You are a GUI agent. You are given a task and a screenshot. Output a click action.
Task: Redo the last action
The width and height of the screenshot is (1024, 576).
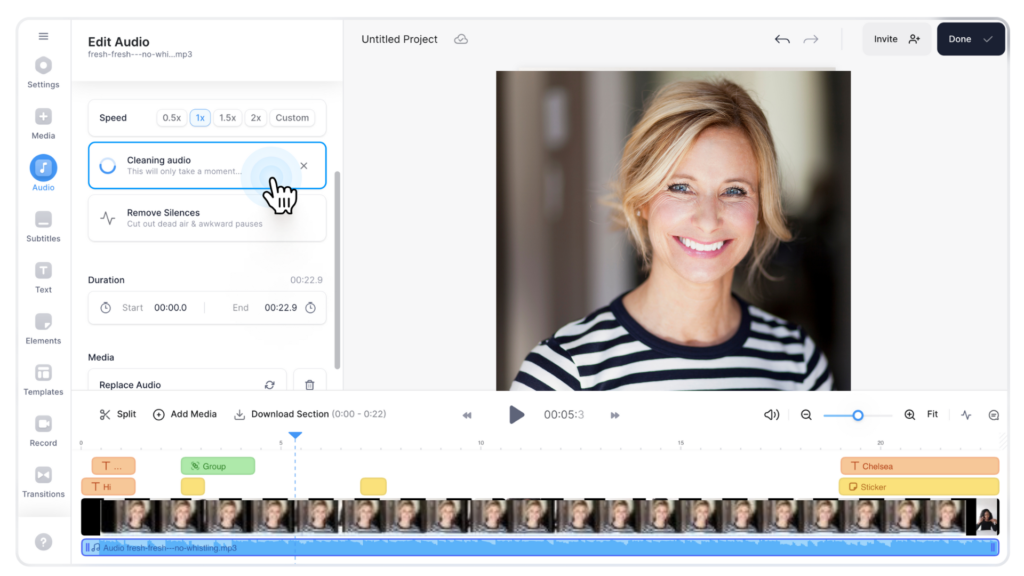[810, 40]
